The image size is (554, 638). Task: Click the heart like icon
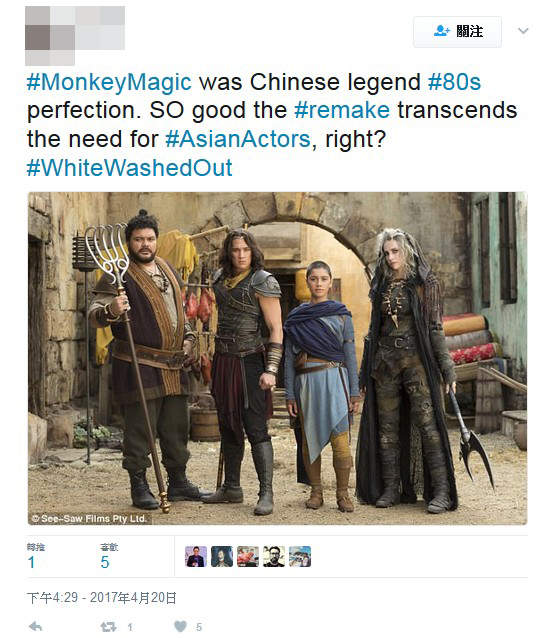[180, 627]
